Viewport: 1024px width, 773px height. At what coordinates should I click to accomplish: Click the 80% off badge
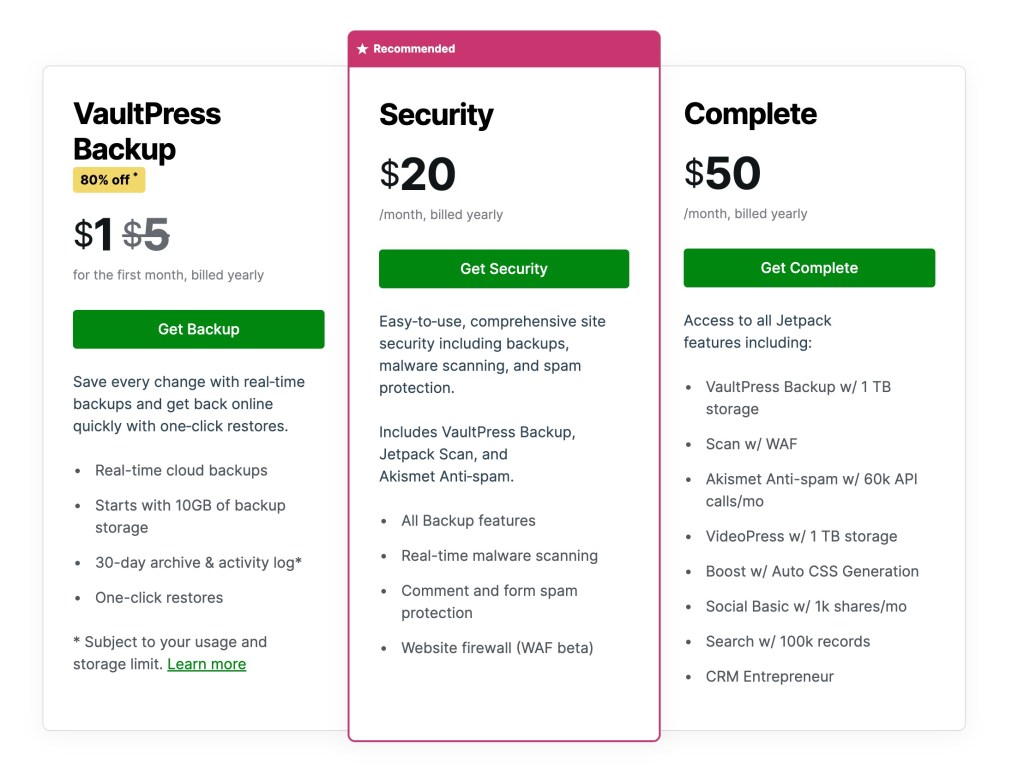coord(109,180)
